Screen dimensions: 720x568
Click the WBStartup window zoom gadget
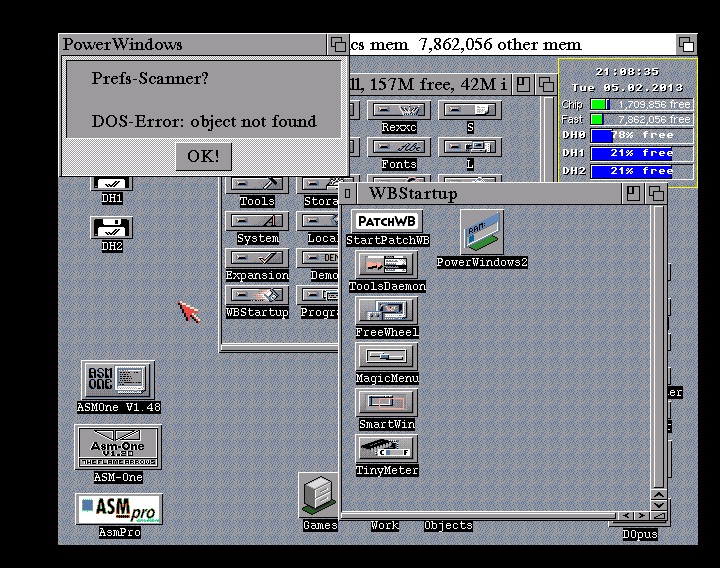636,193
